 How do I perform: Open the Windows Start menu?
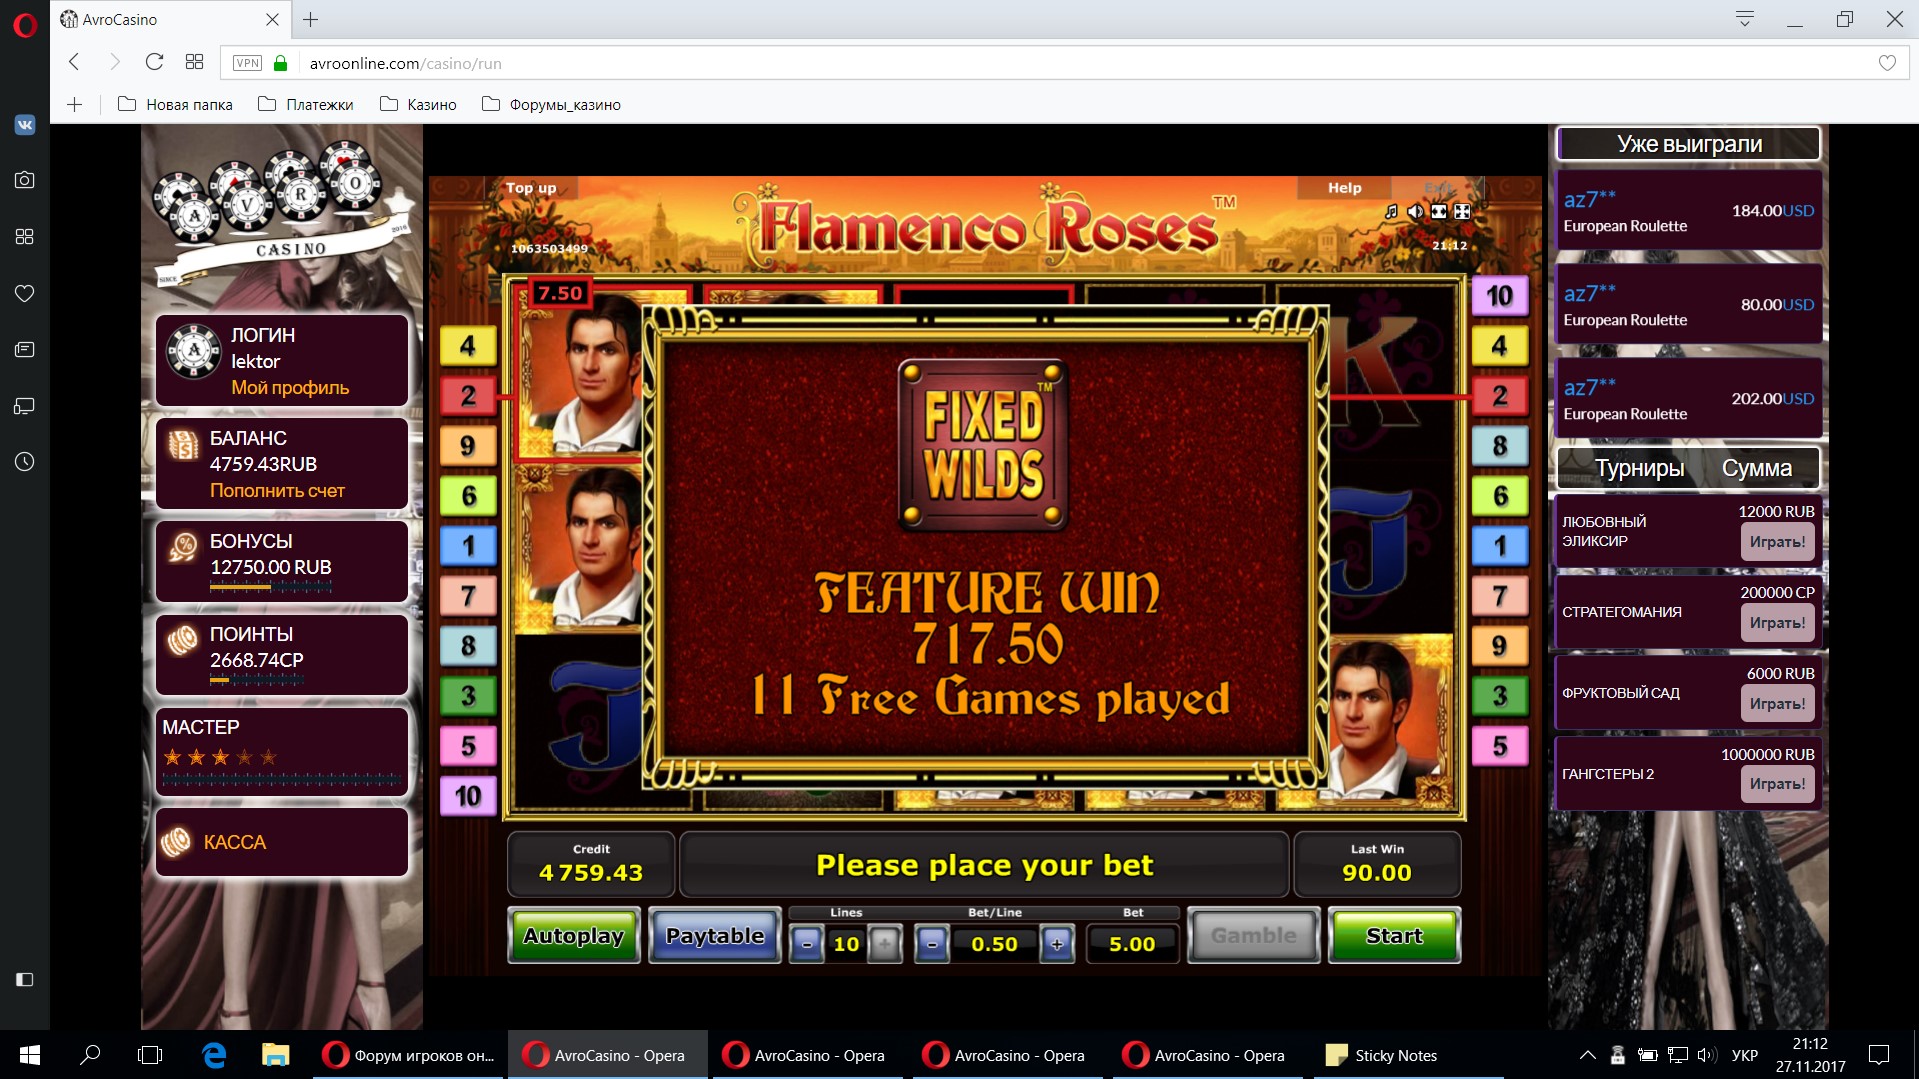click(x=30, y=1055)
